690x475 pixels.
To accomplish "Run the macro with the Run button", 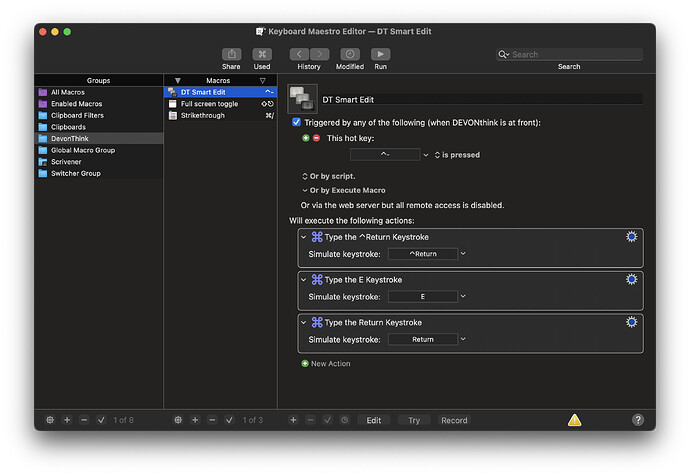I will 381,54.
